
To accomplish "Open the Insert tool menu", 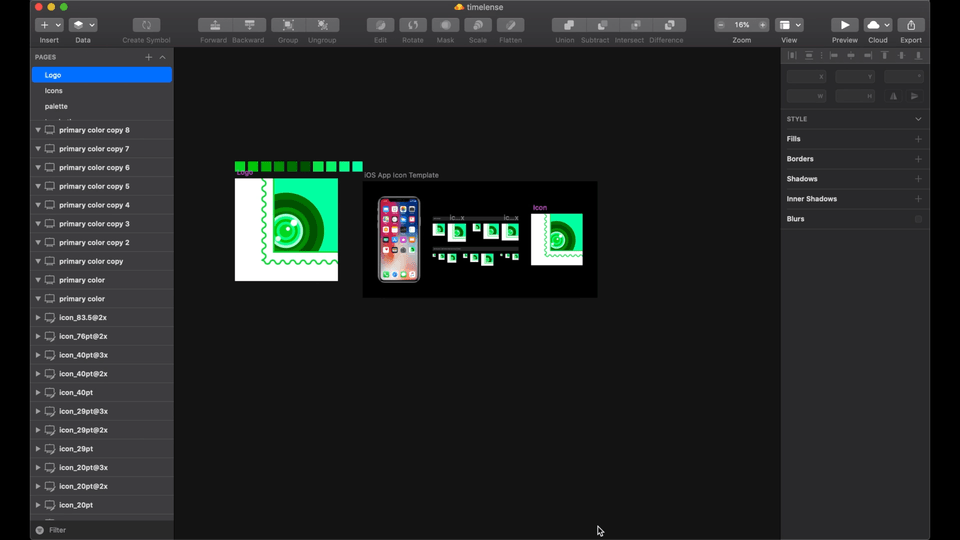I will click(x=49, y=25).
